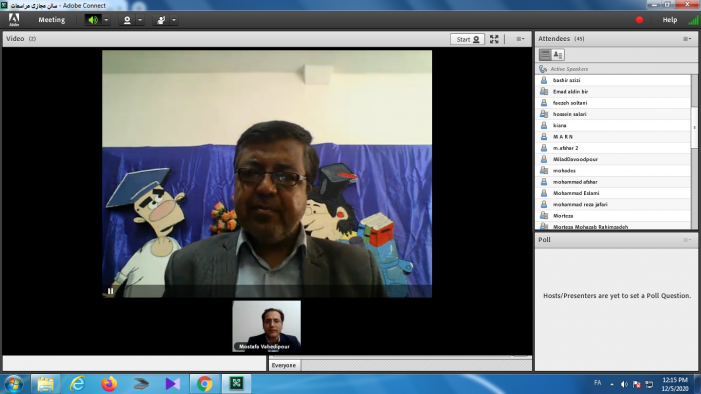Image resolution: width=701 pixels, height=394 pixels.
Task: Switch to attendee status view icon
Action: (x=558, y=55)
